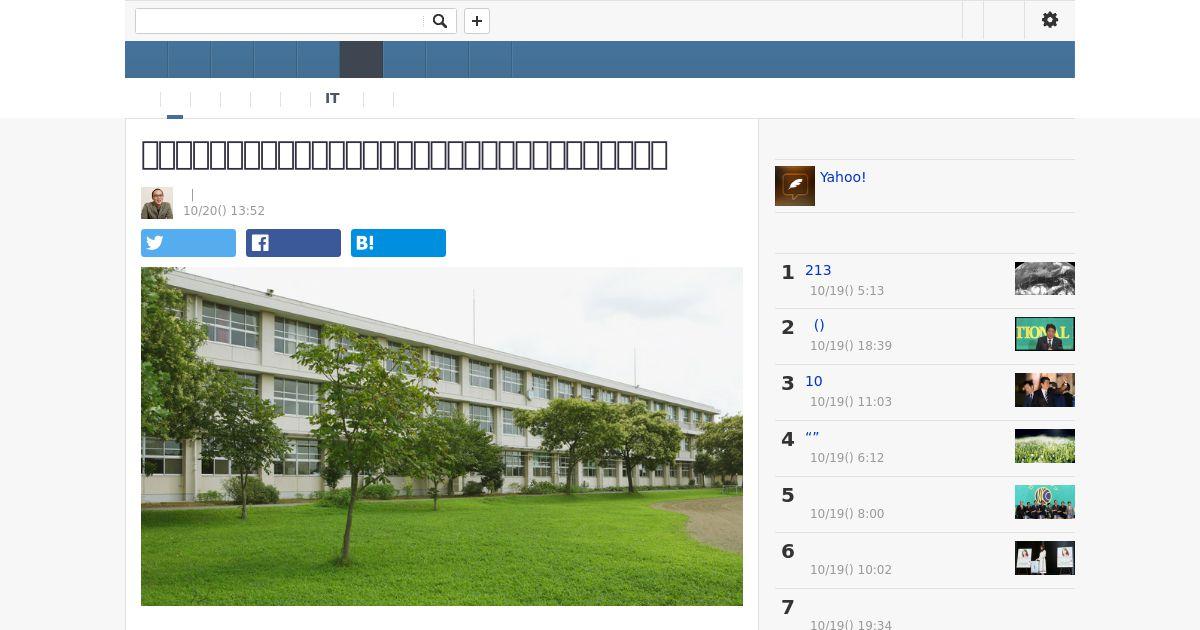Share article via Twitter button

pos(188,243)
